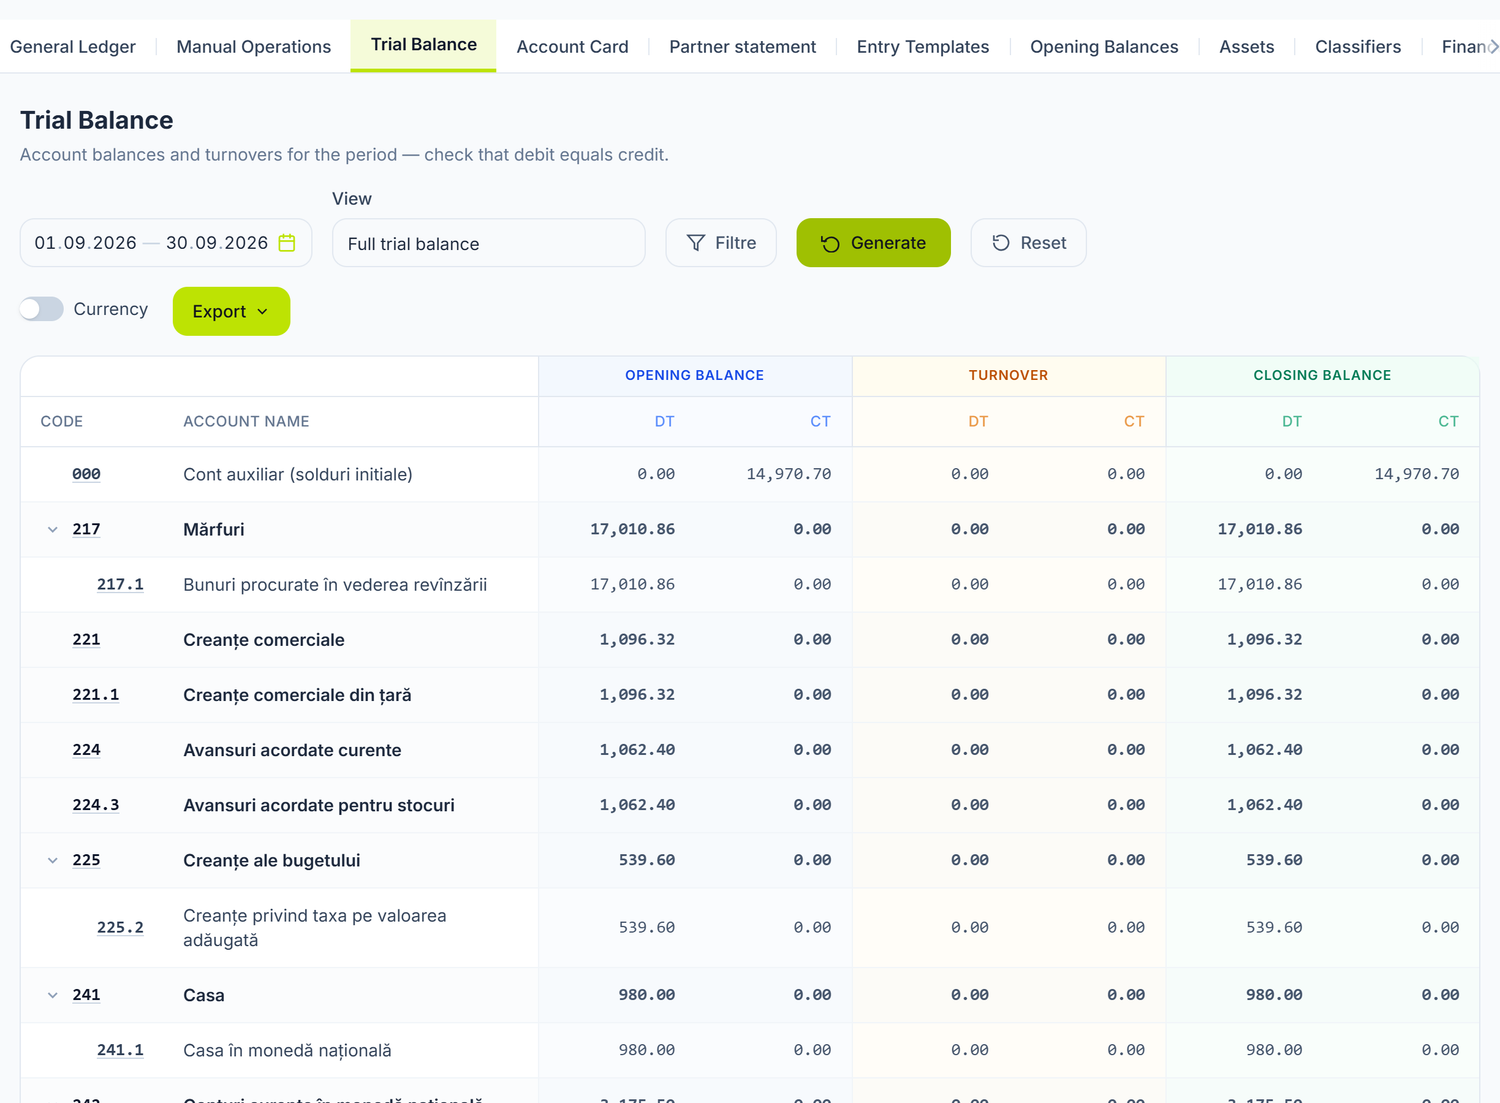Collapse account 225 Creanțe ale bugetului
Screen dimensions: 1500x1103
coord(53,861)
